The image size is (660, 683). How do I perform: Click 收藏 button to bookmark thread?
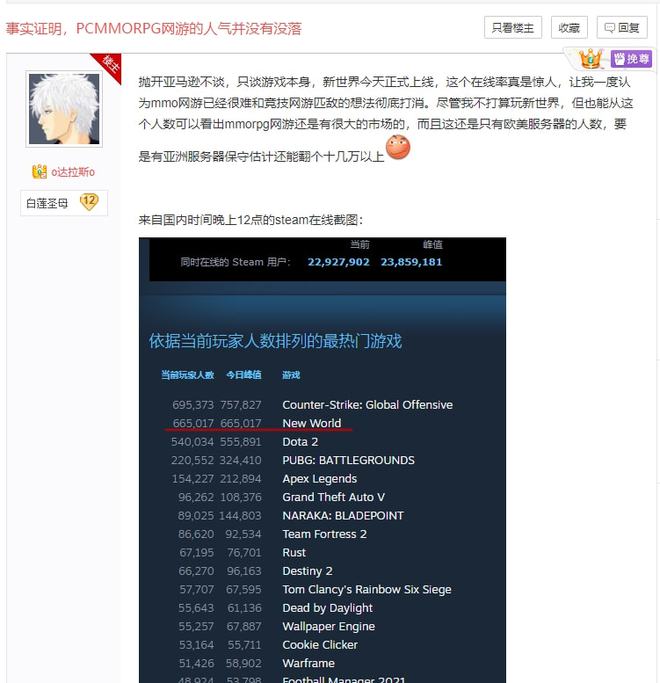(x=569, y=28)
